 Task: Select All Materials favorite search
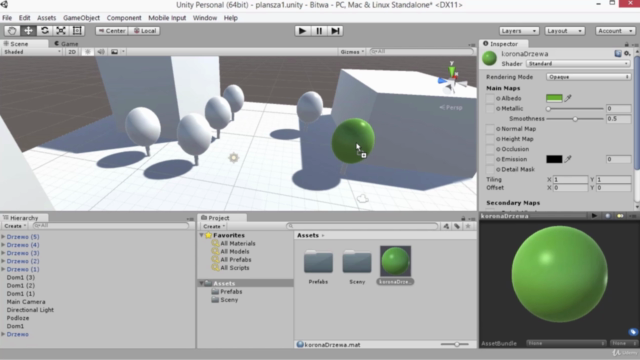(x=238, y=243)
